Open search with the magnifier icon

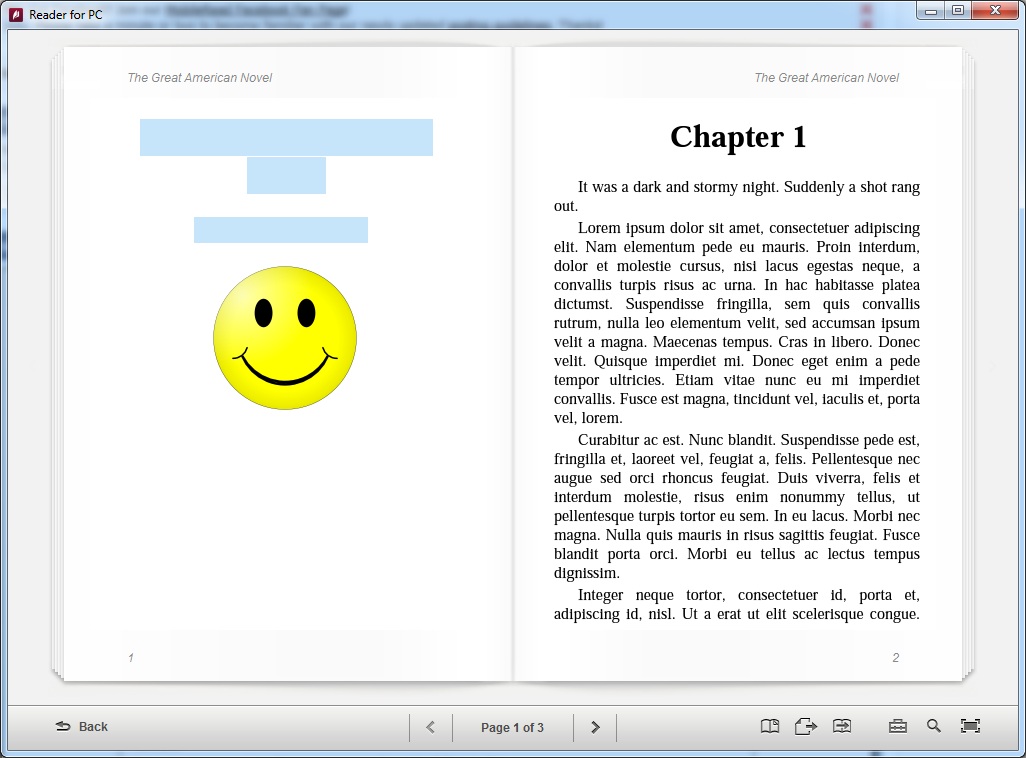(934, 726)
